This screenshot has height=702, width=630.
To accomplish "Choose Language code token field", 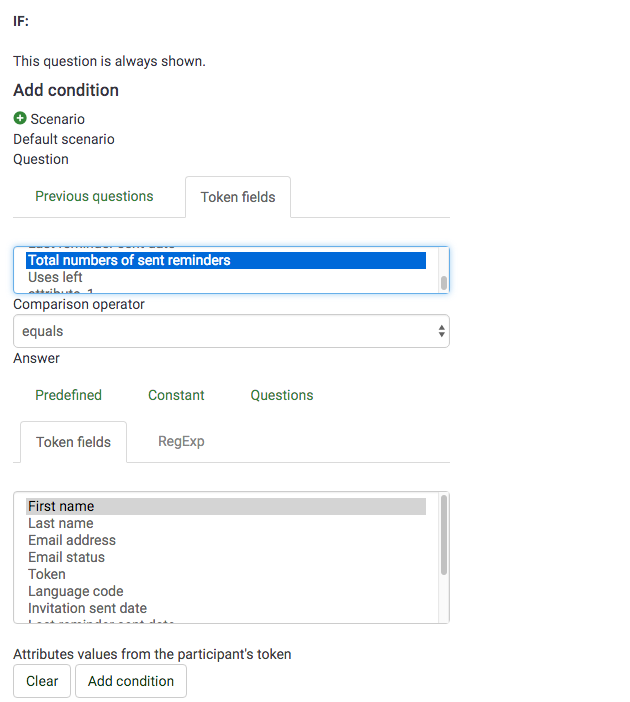I will (76, 591).
